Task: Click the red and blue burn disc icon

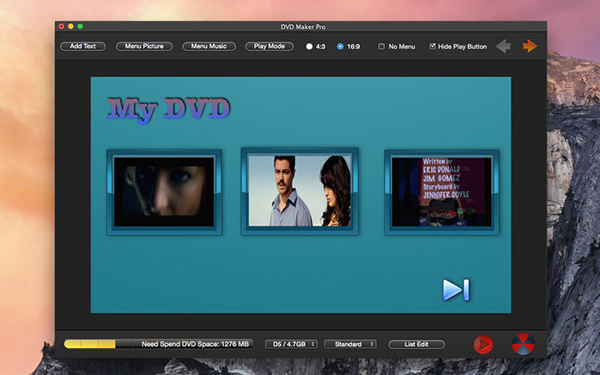Action: coord(523,344)
